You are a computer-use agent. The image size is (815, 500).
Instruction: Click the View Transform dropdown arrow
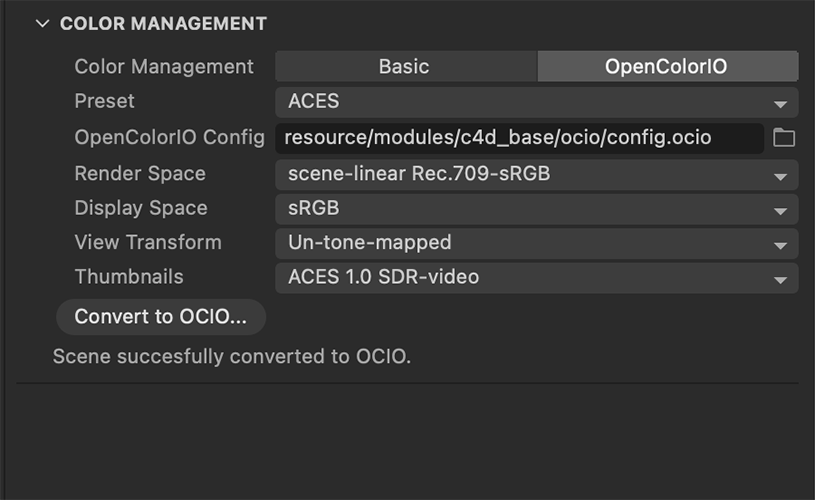780,246
